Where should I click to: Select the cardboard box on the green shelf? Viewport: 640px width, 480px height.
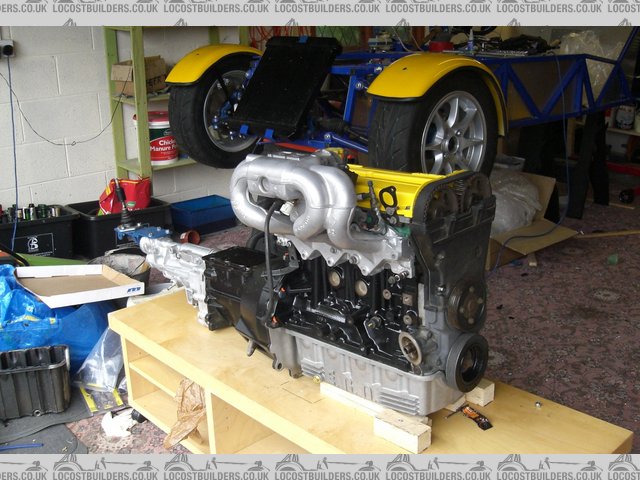click(x=138, y=75)
